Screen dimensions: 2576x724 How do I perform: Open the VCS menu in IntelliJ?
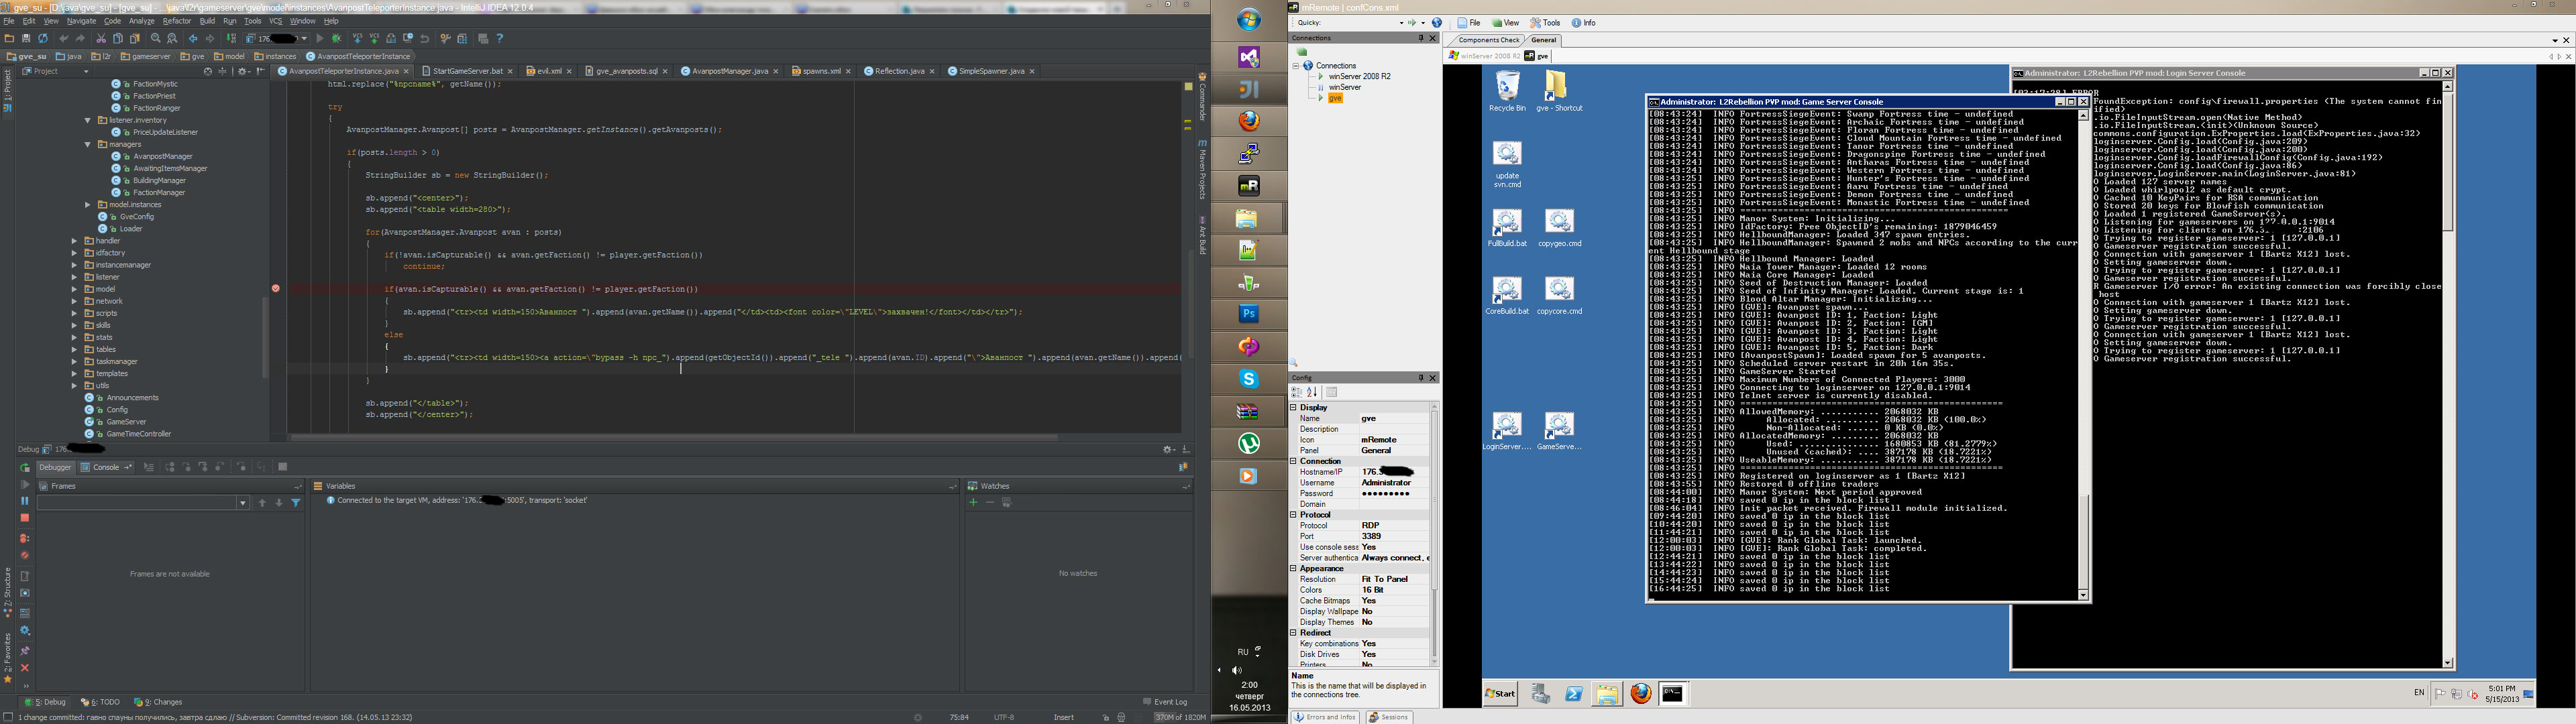click(276, 21)
